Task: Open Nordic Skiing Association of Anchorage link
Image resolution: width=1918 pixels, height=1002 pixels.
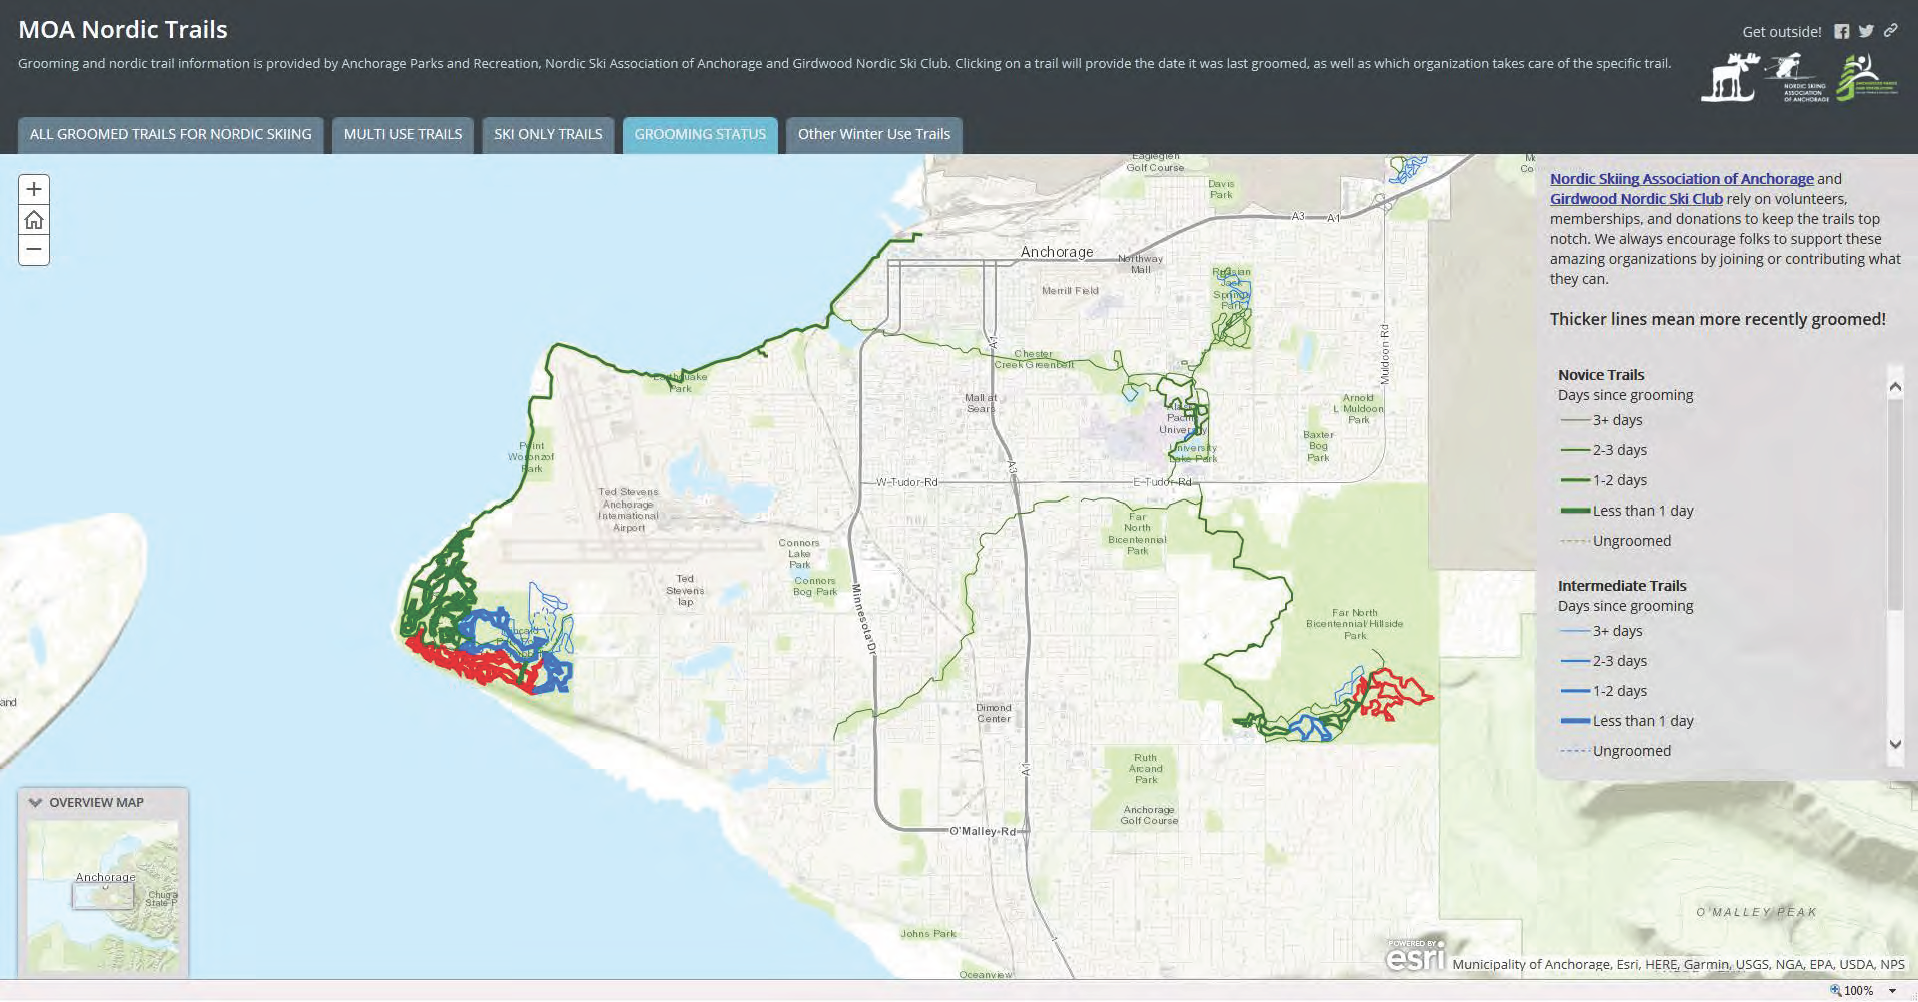Action: [1681, 179]
